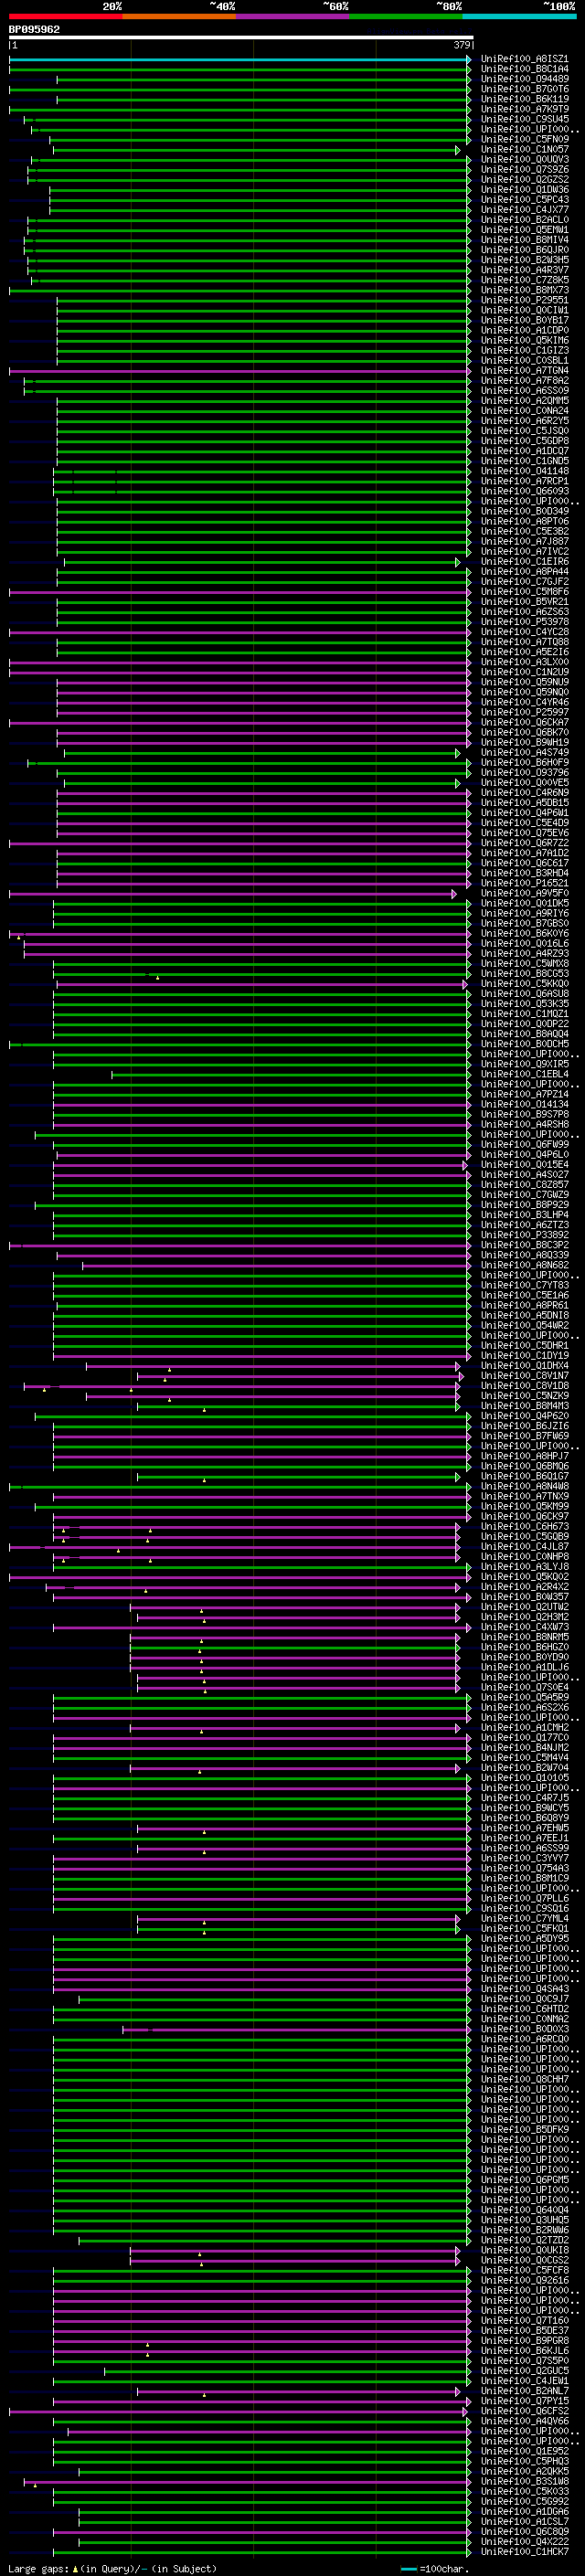Viewport: 585px width, 2576px height.
Task: Select the UniRef100_C4JL87 label
Action: pyautogui.click(x=525, y=1547)
